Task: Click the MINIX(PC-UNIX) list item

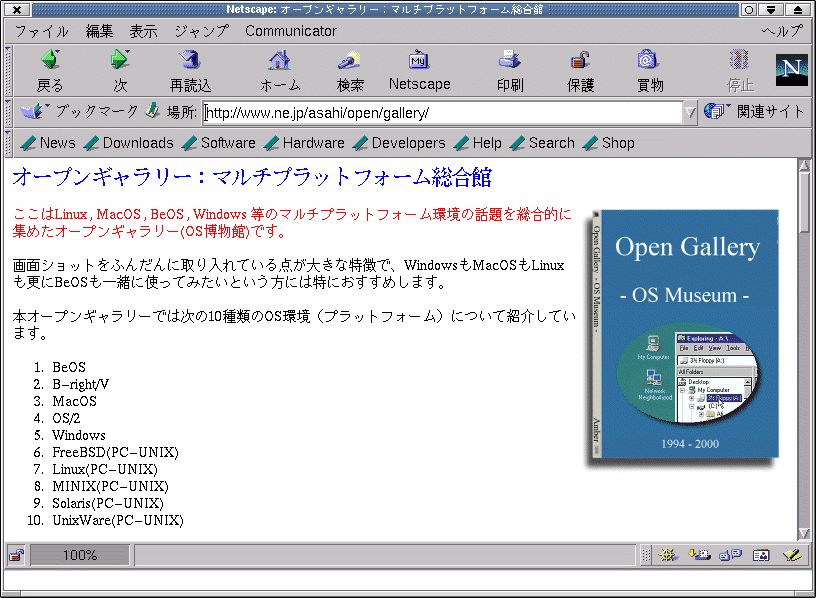Action: pyautogui.click(x=110, y=487)
